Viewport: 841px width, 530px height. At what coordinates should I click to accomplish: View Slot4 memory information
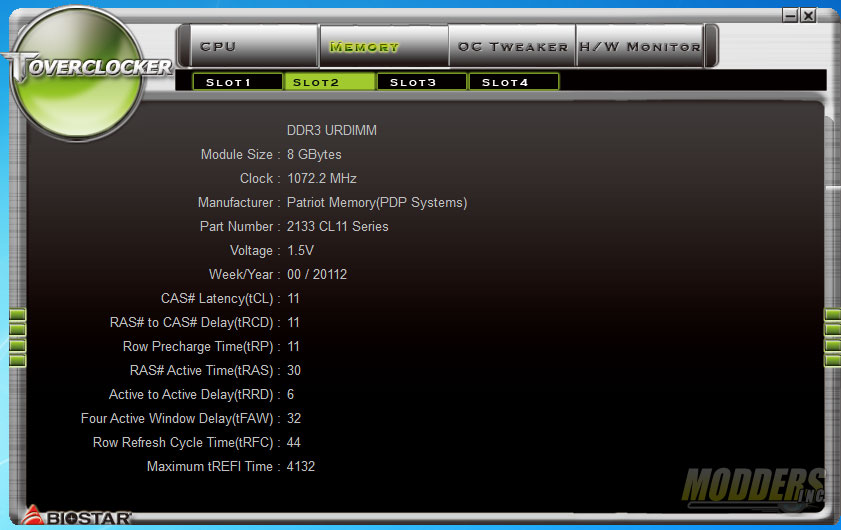514,82
